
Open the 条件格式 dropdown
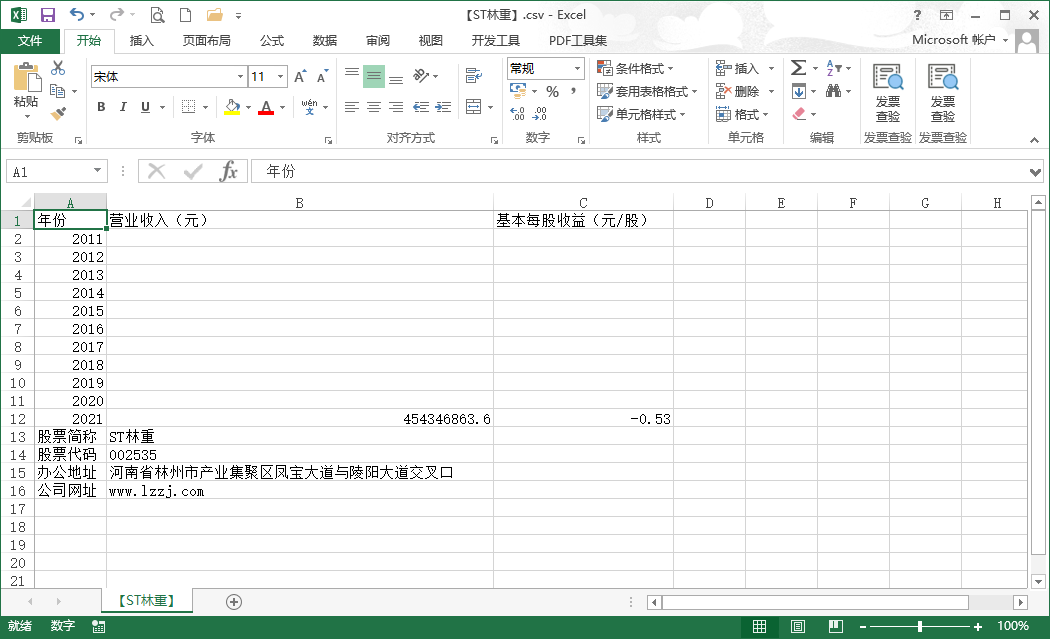[635, 68]
